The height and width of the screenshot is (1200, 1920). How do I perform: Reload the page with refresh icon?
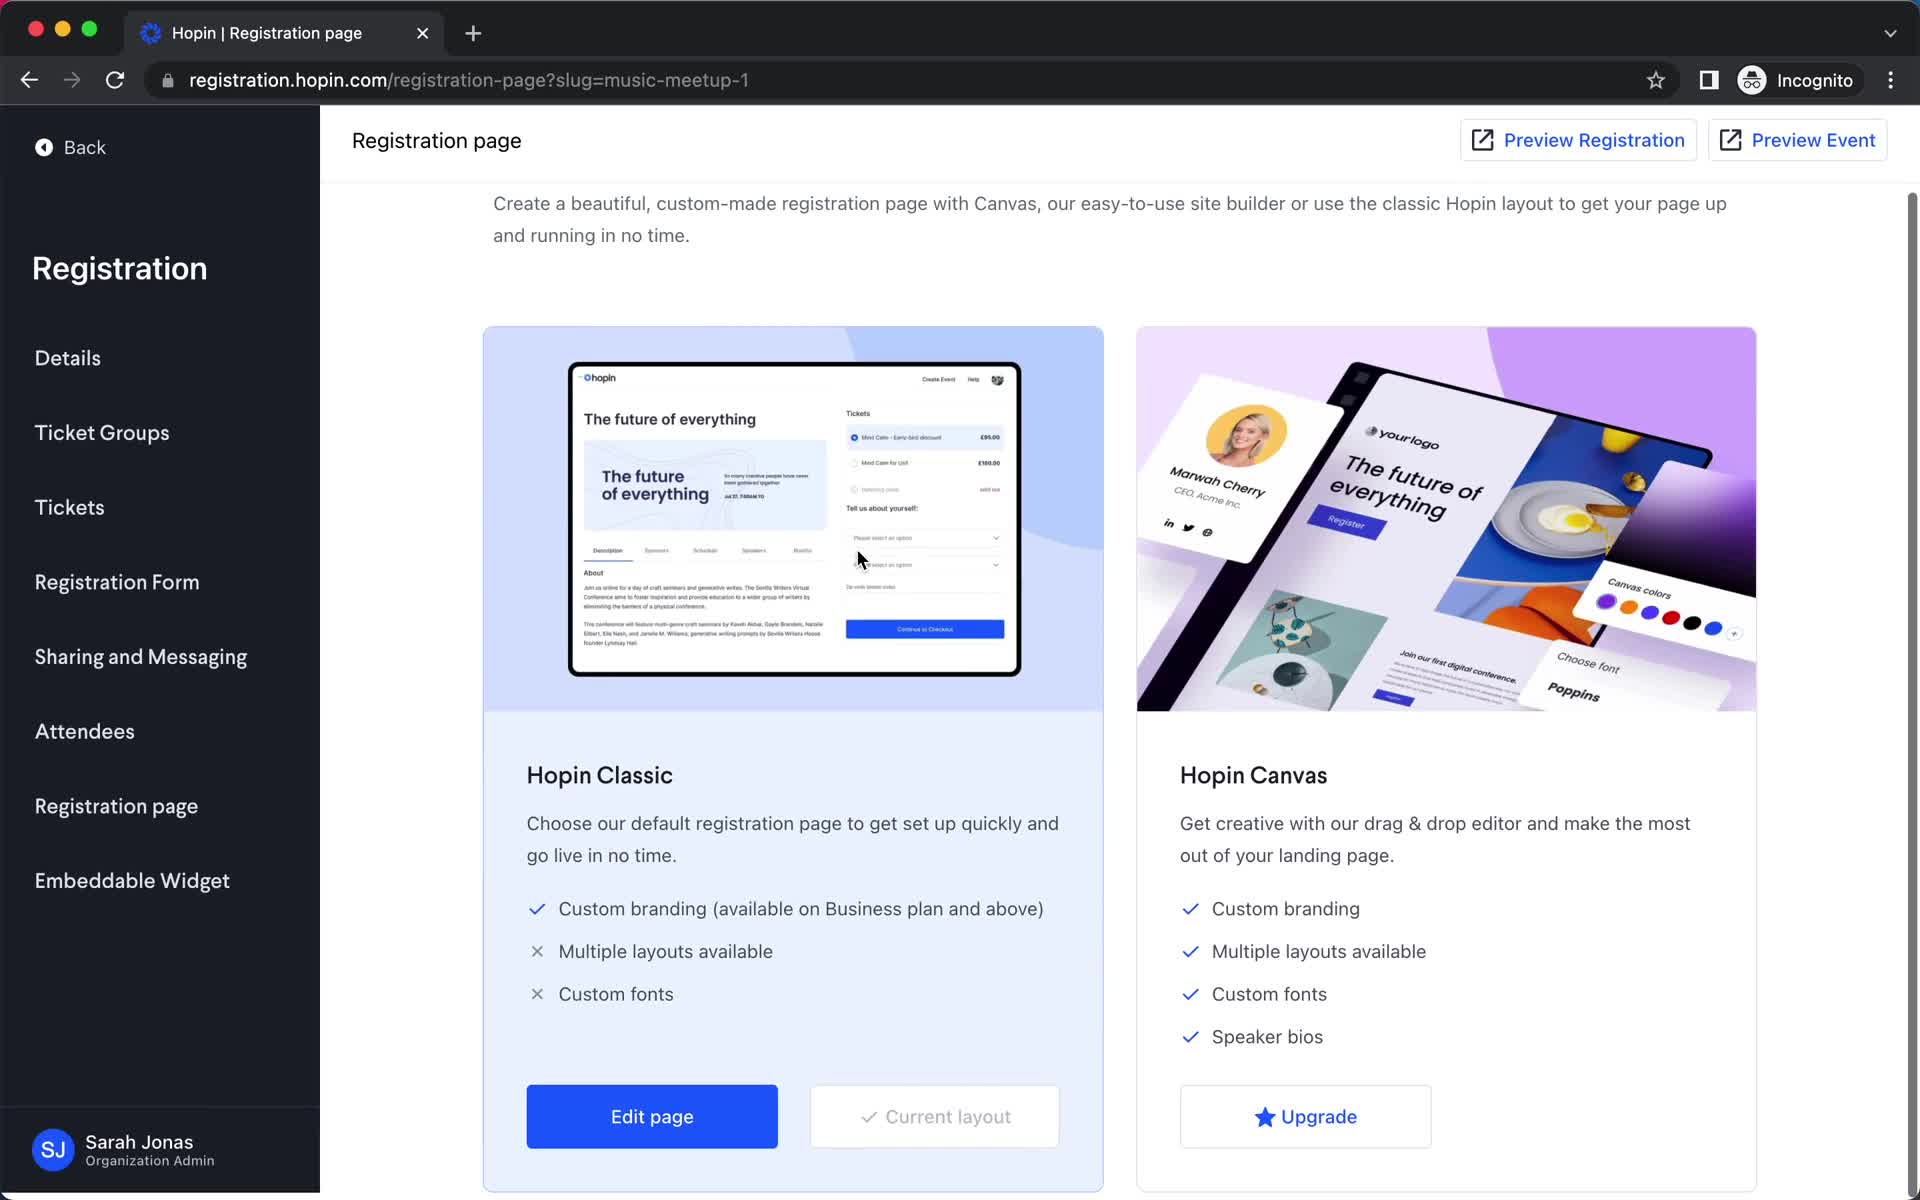pyautogui.click(x=115, y=80)
